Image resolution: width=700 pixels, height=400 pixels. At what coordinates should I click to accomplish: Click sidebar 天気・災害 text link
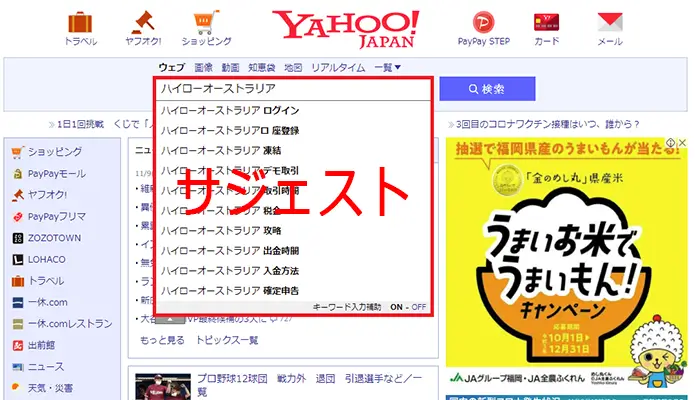[50, 388]
